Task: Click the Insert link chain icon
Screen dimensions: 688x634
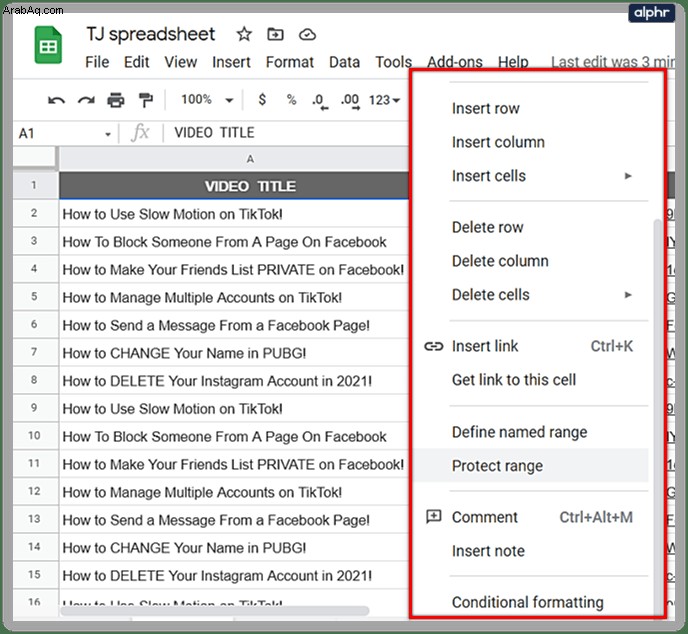Action: pos(434,347)
